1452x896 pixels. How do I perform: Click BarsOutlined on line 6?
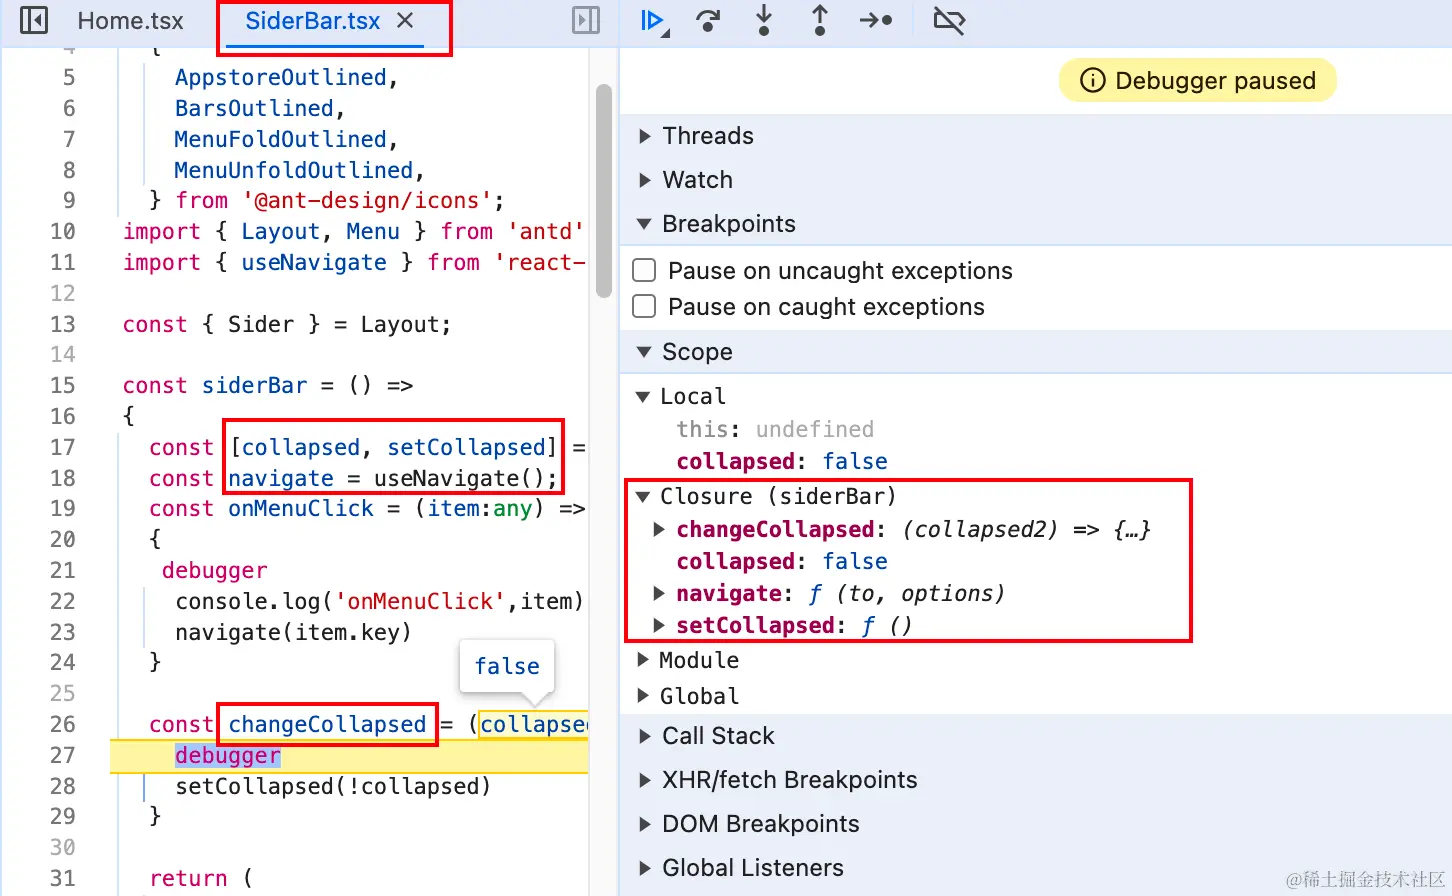[x=254, y=108]
